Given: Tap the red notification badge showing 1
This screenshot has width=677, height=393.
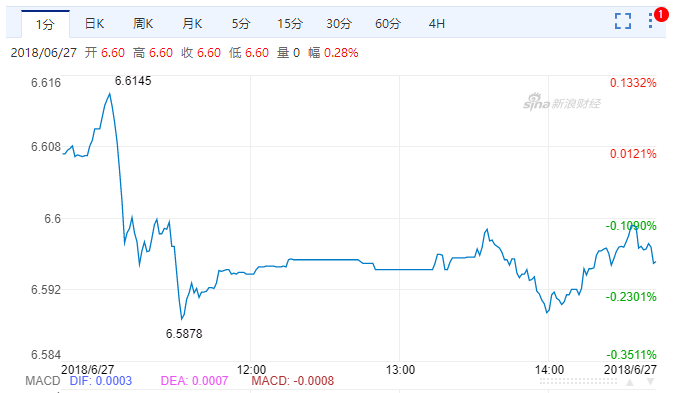Looking at the screenshot, I should click(661, 14).
